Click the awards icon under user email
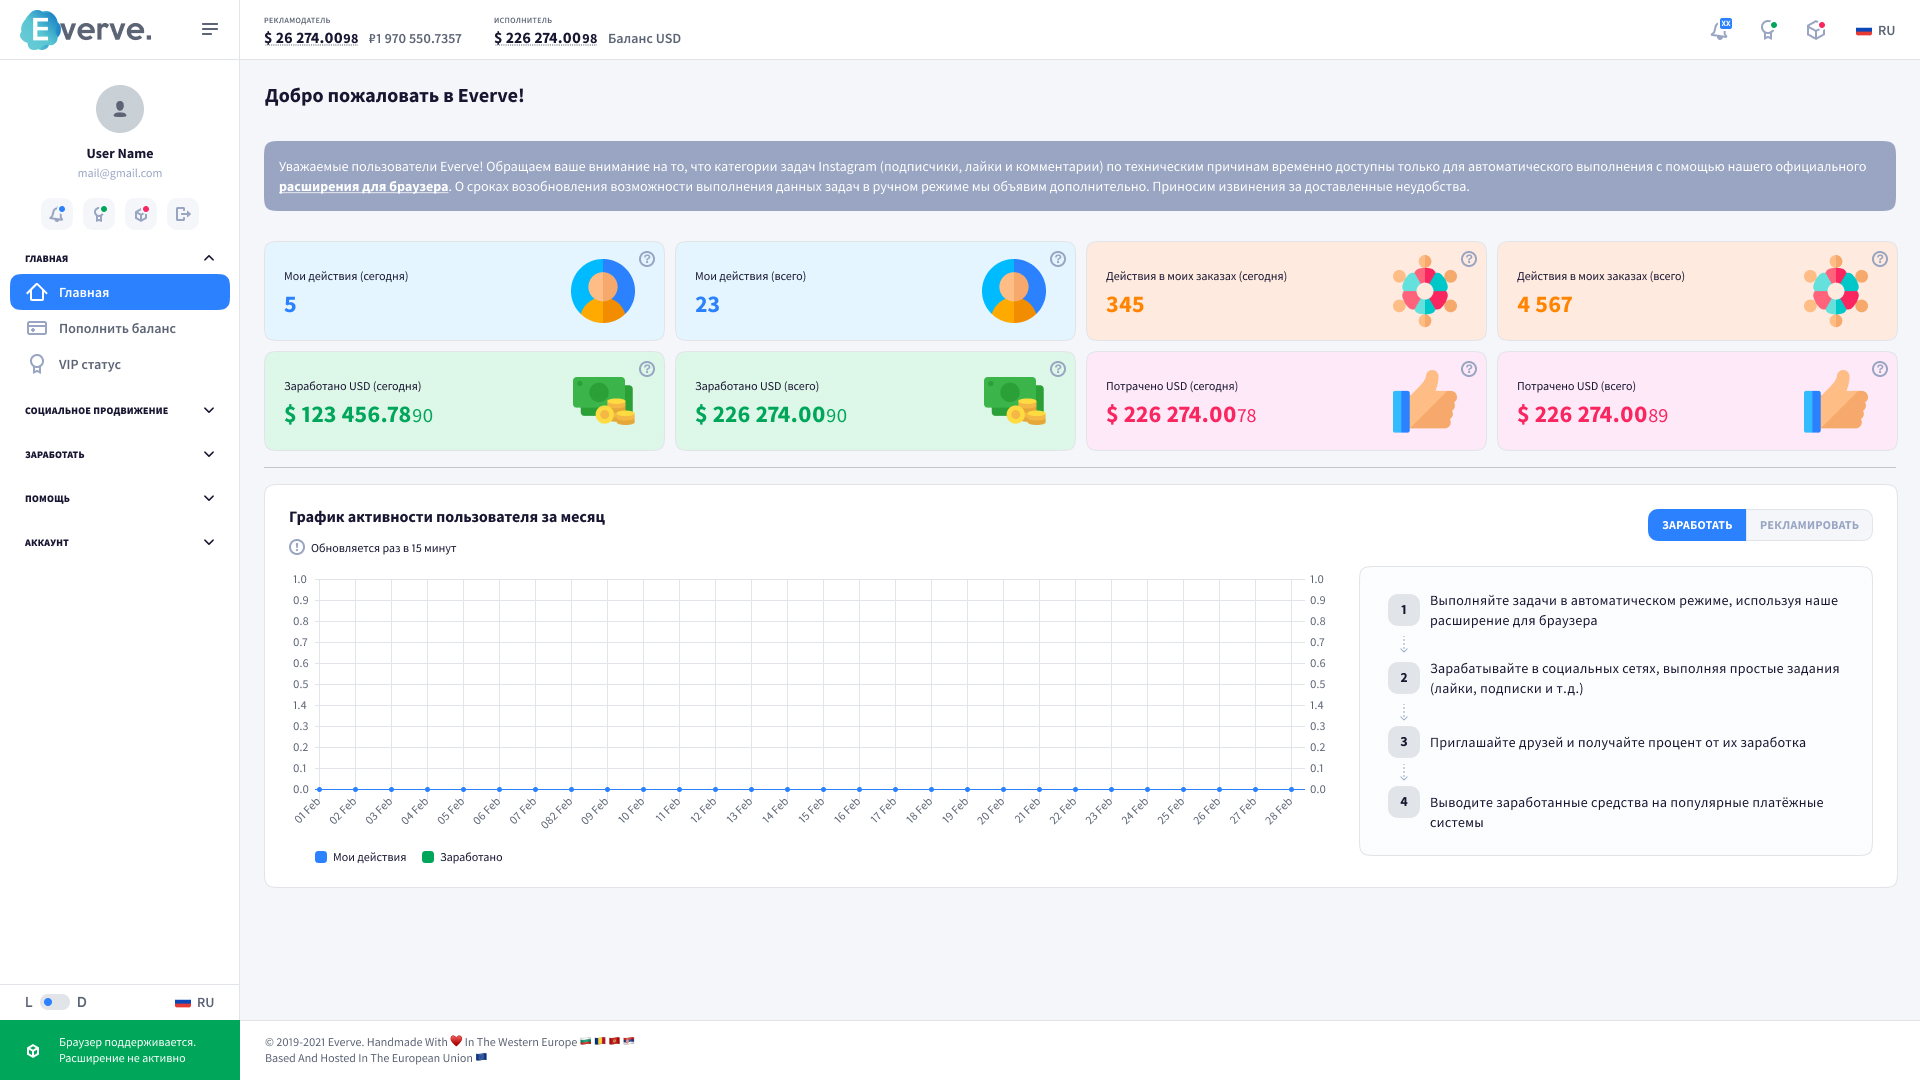The width and height of the screenshot is (1920, 1080). [99, 214]
